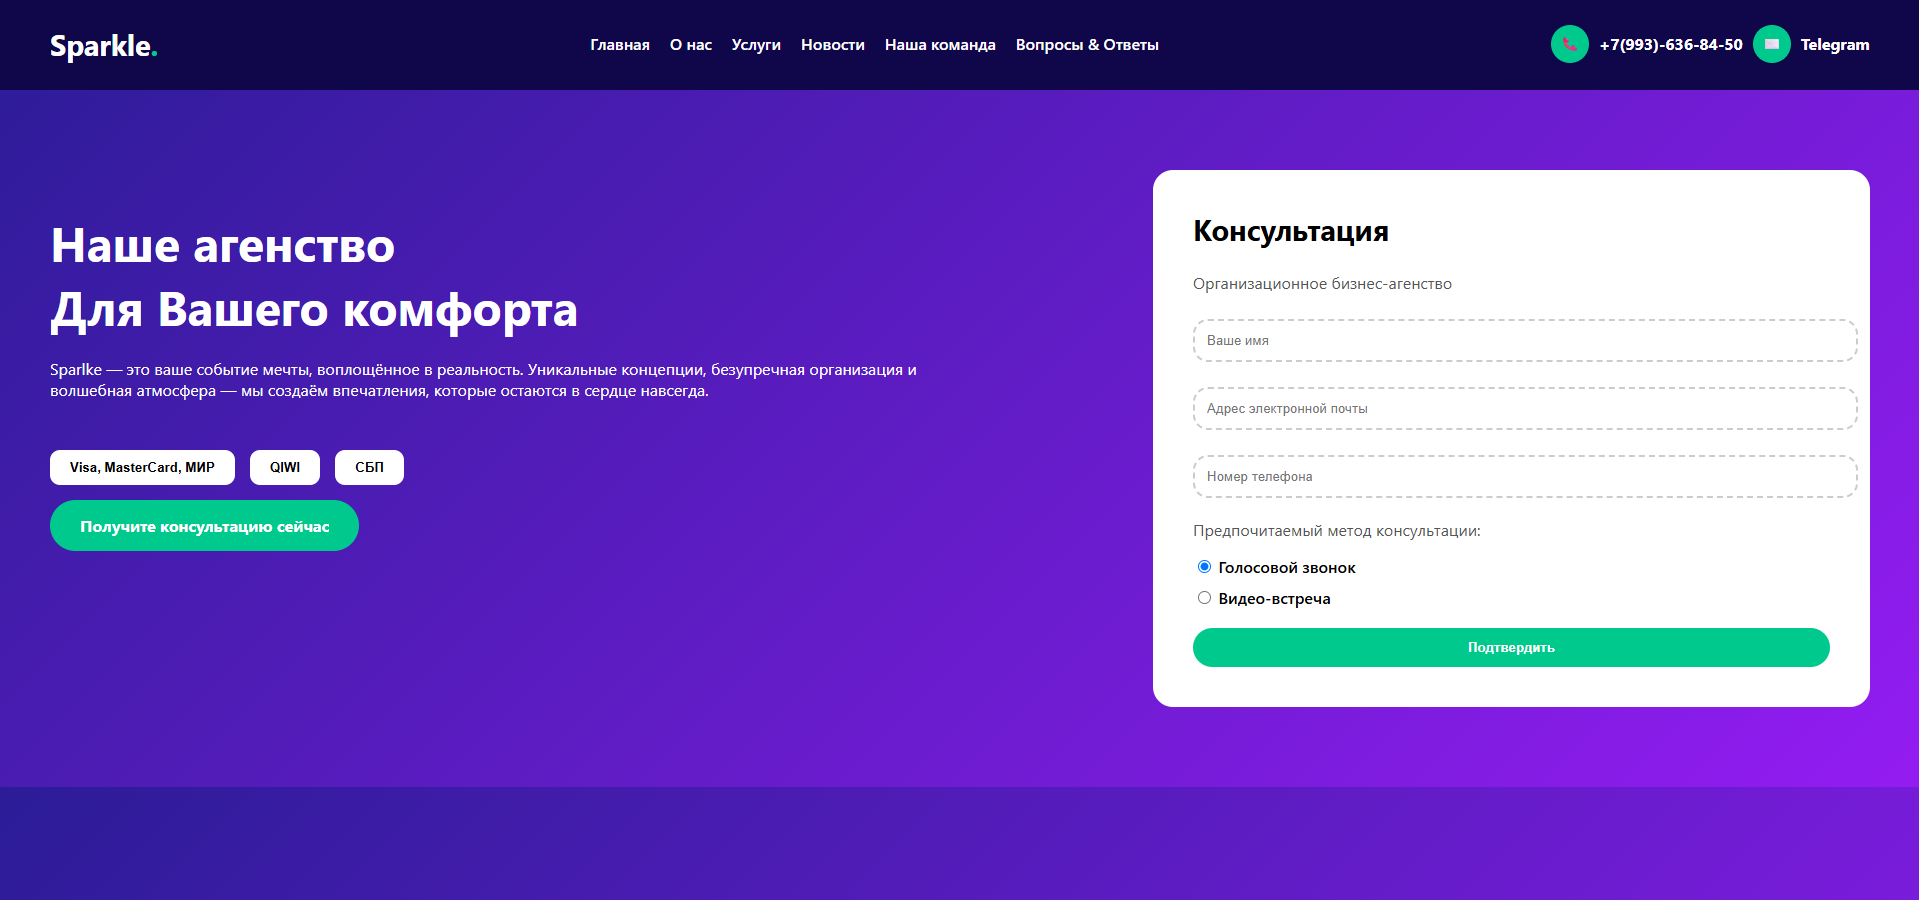Go to Главная menu item

[x=619, y=45]
